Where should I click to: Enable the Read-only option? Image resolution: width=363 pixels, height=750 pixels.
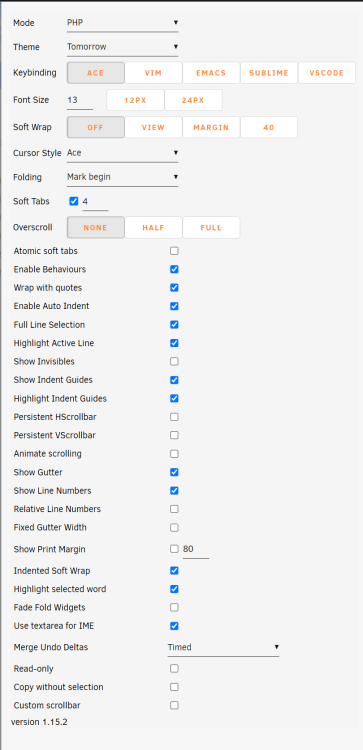tap(175, 668)
